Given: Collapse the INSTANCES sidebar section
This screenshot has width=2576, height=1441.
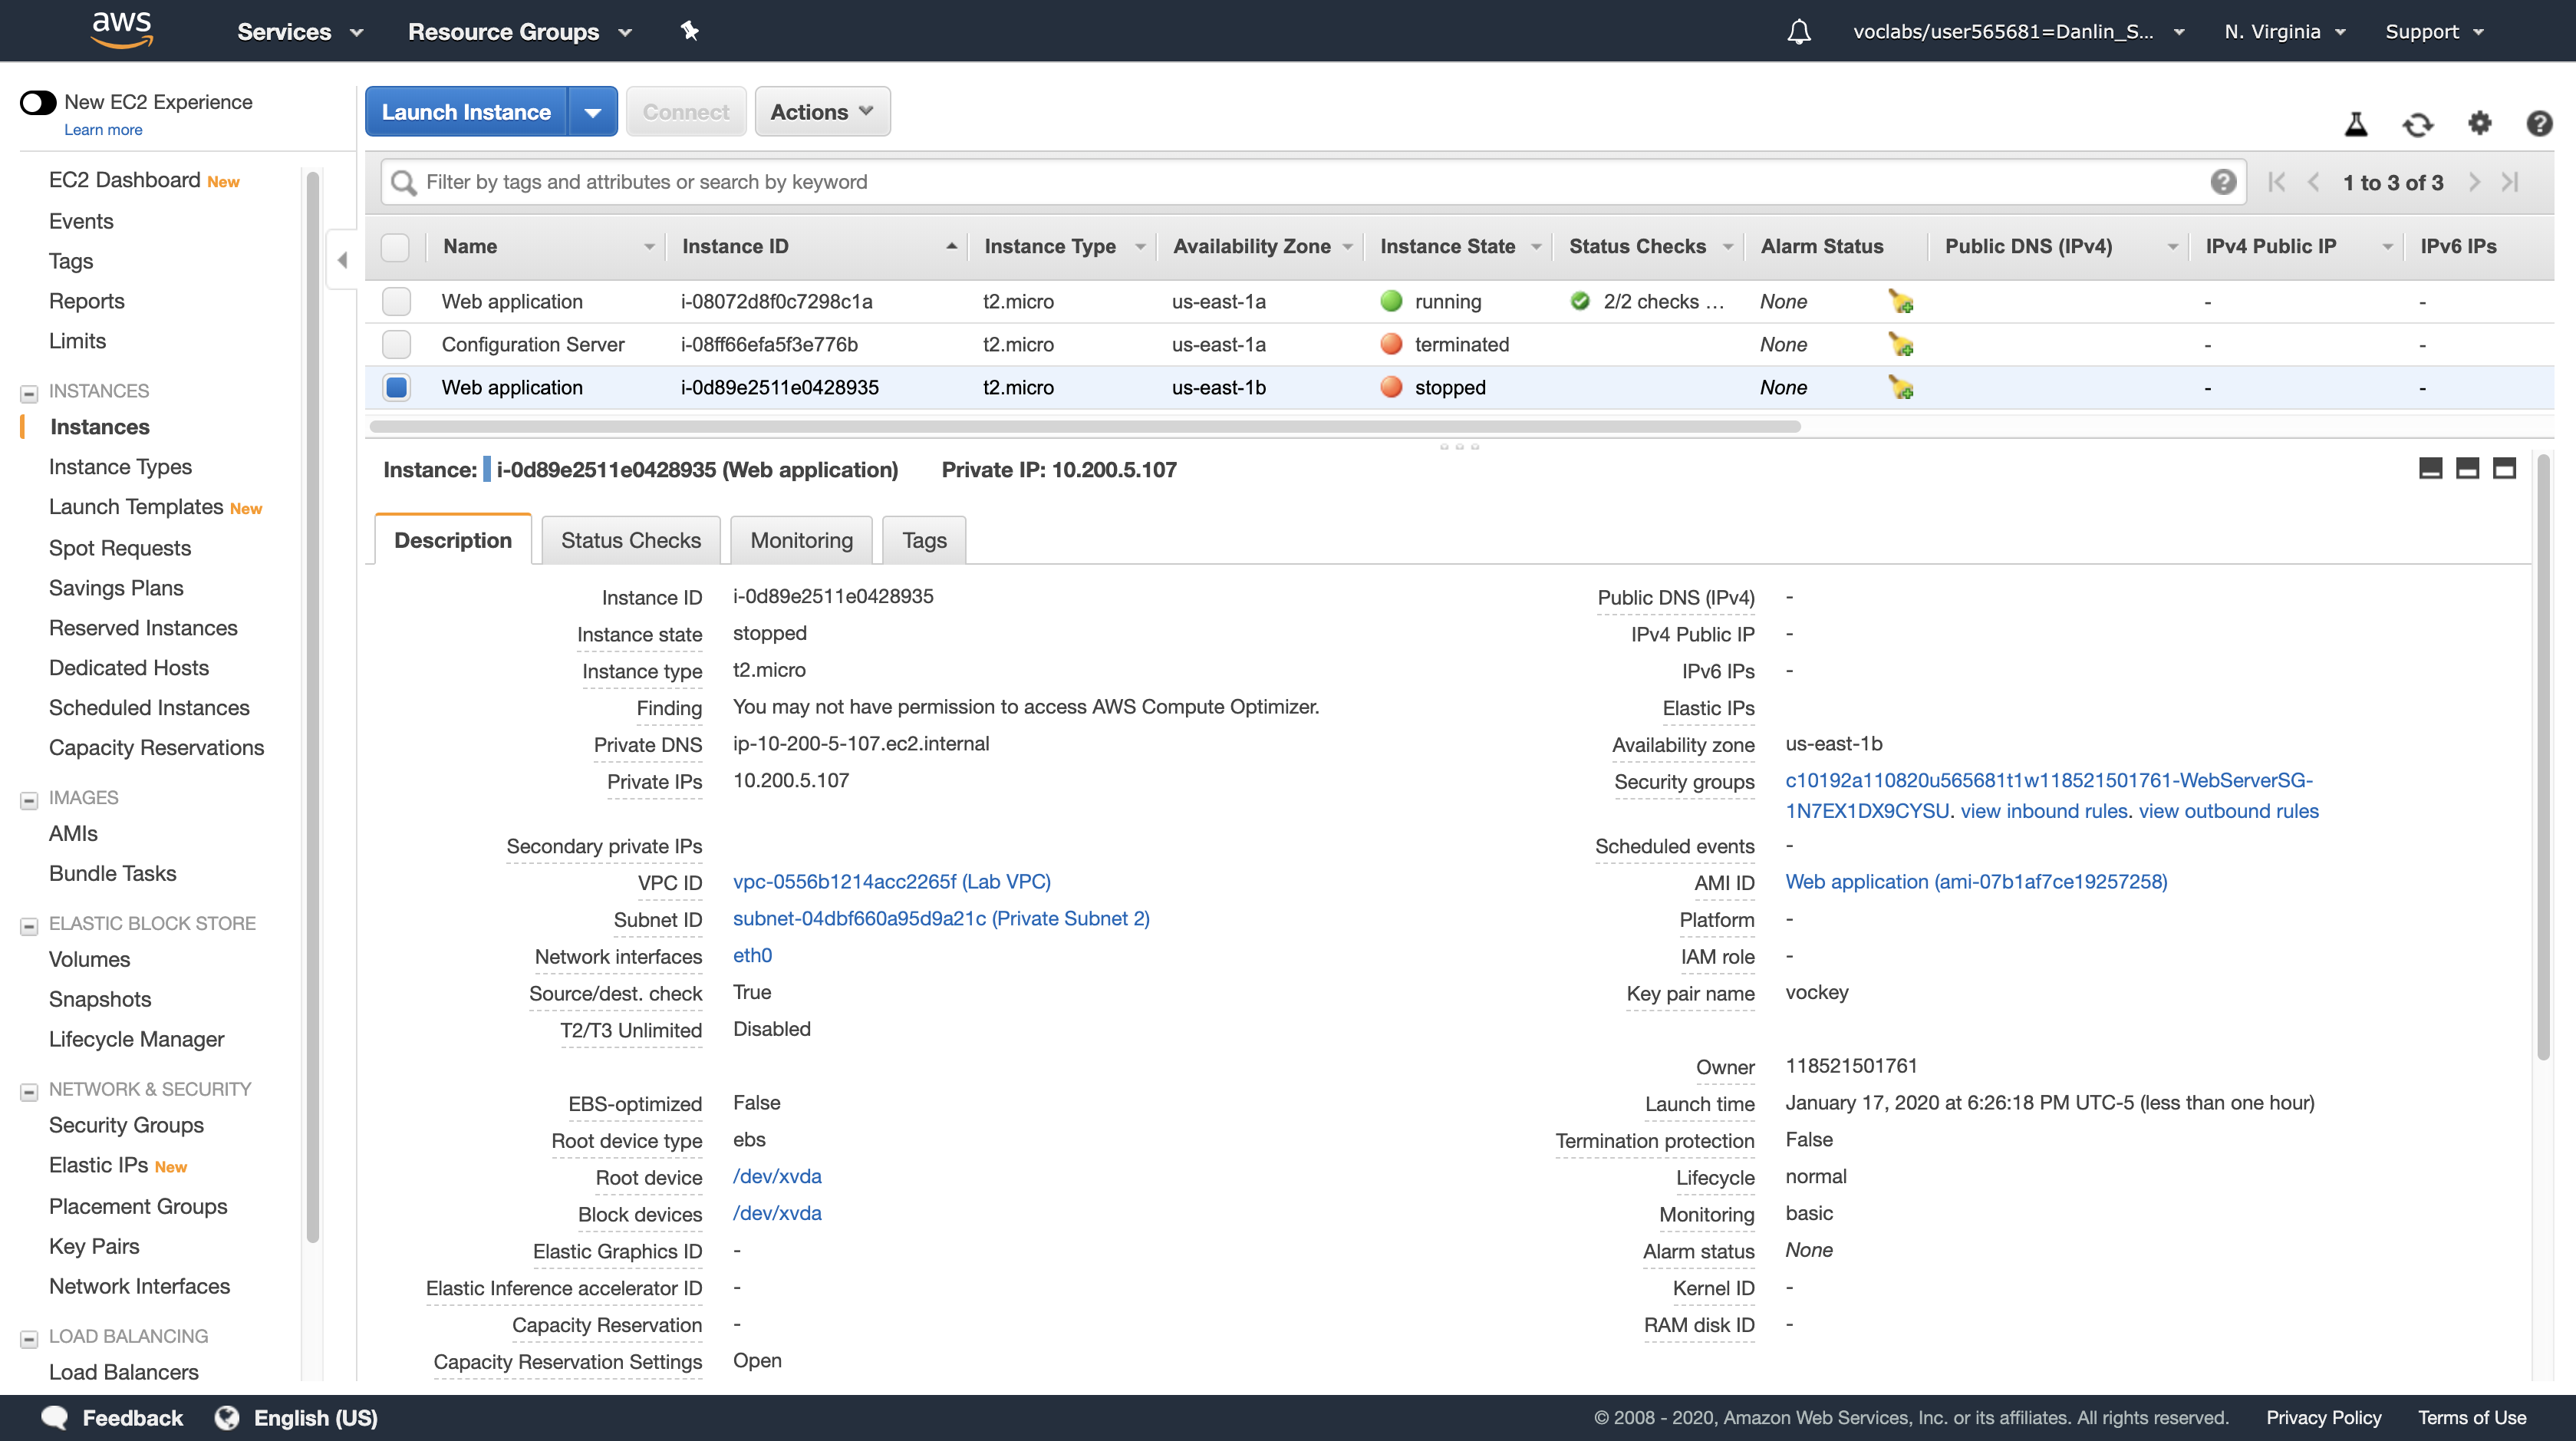Looking at the screenshot, I should tap(29, 392).
